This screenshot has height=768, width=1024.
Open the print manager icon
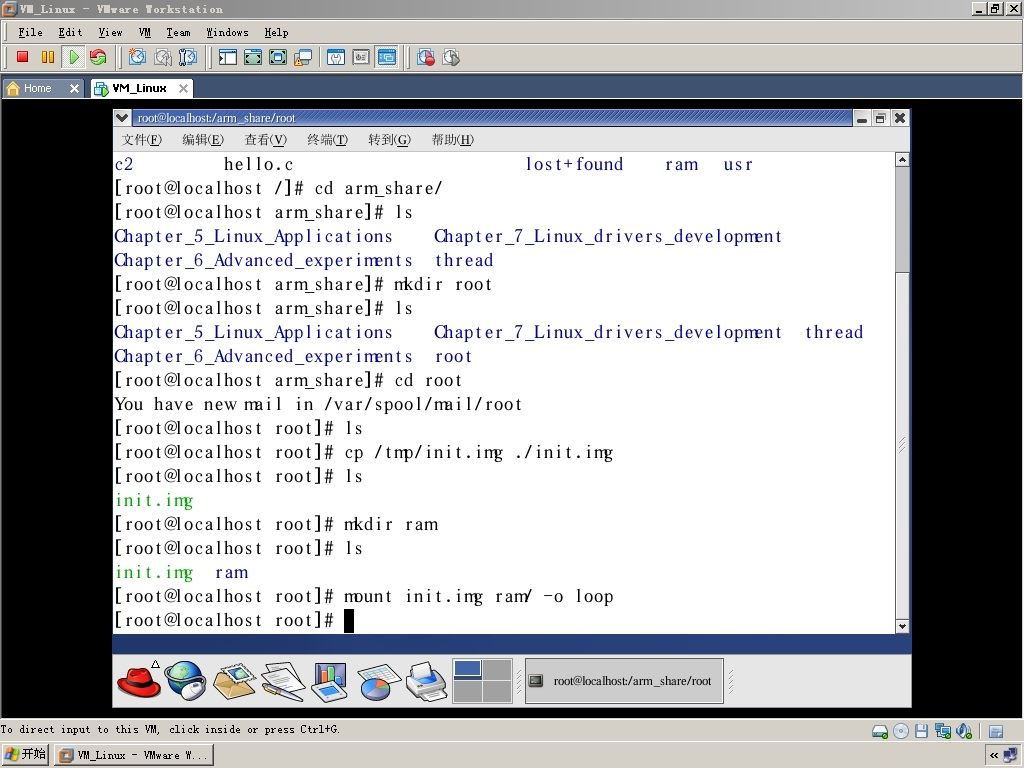[x=426, y=680]
